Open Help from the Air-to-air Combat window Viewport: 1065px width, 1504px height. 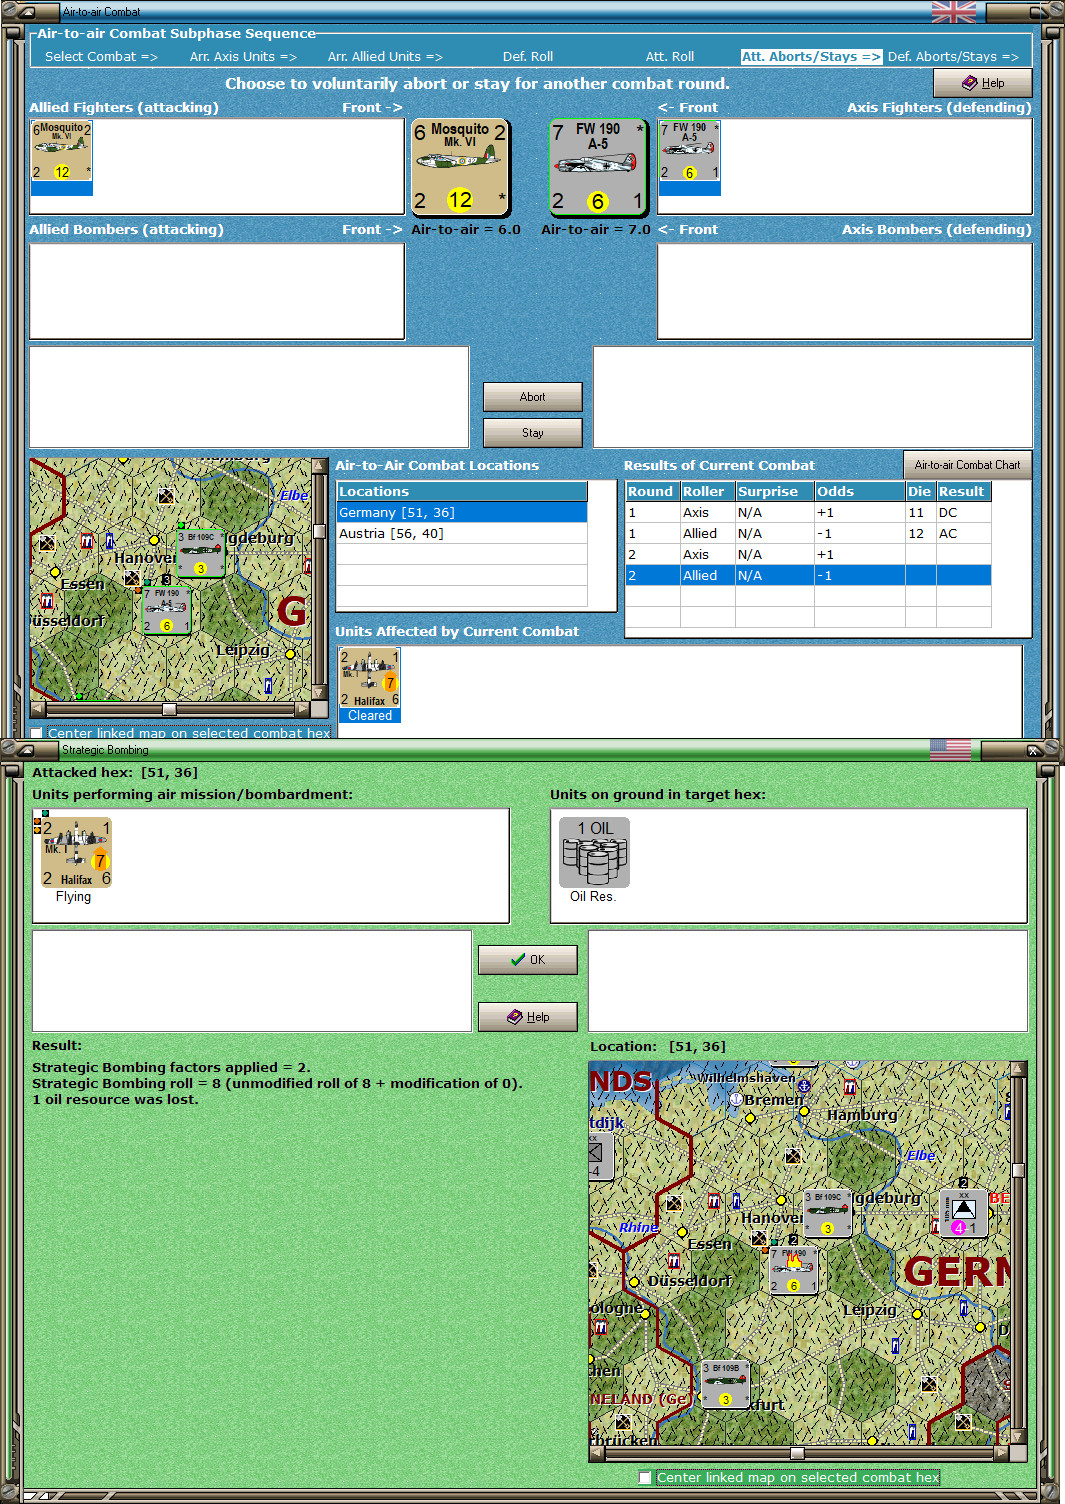(x=982, y=82)
